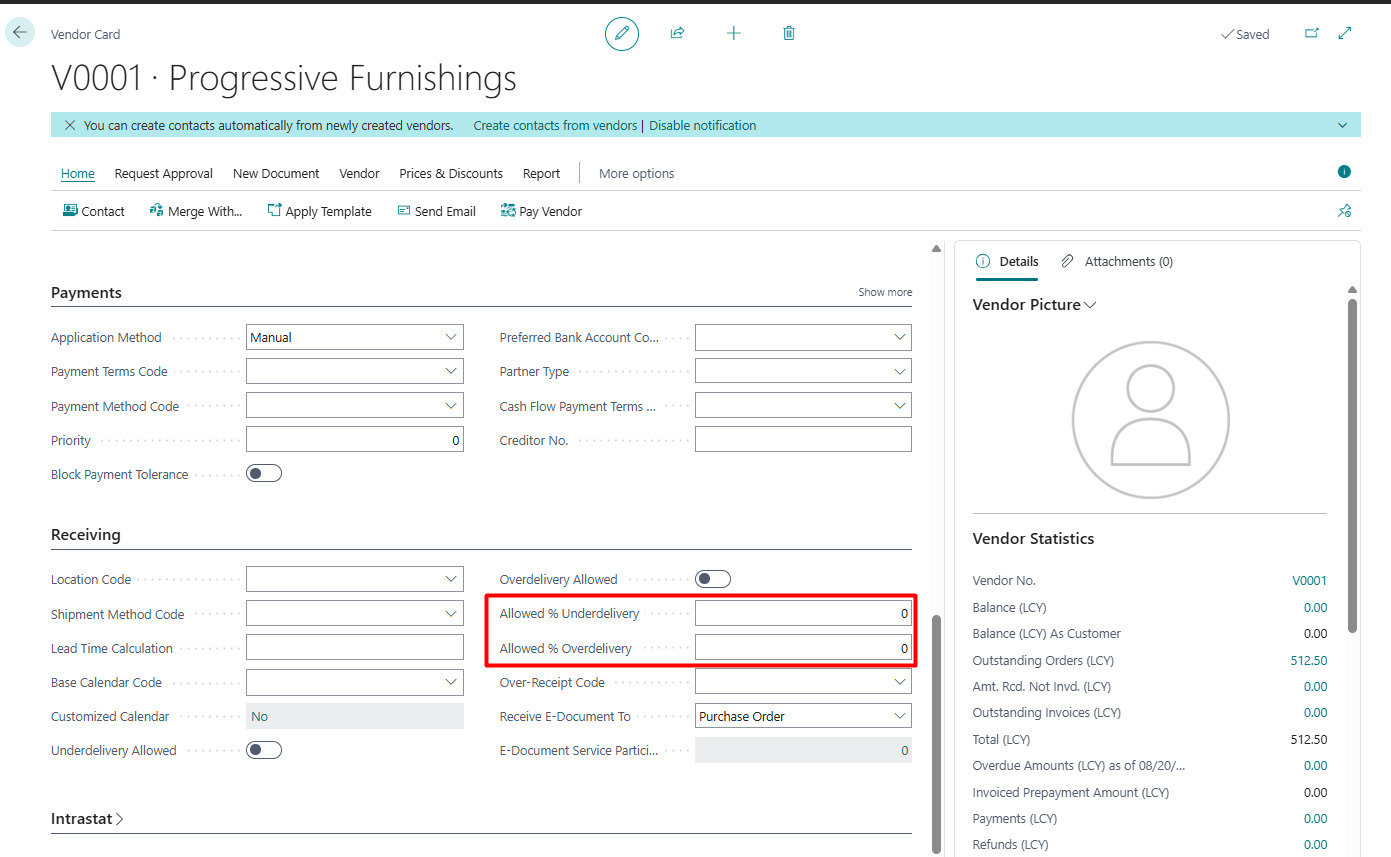Image resolution: width=1391 pixels, height=857 pixels.
Task: Click the Pay Vendor action
Action: click(541, 211)
